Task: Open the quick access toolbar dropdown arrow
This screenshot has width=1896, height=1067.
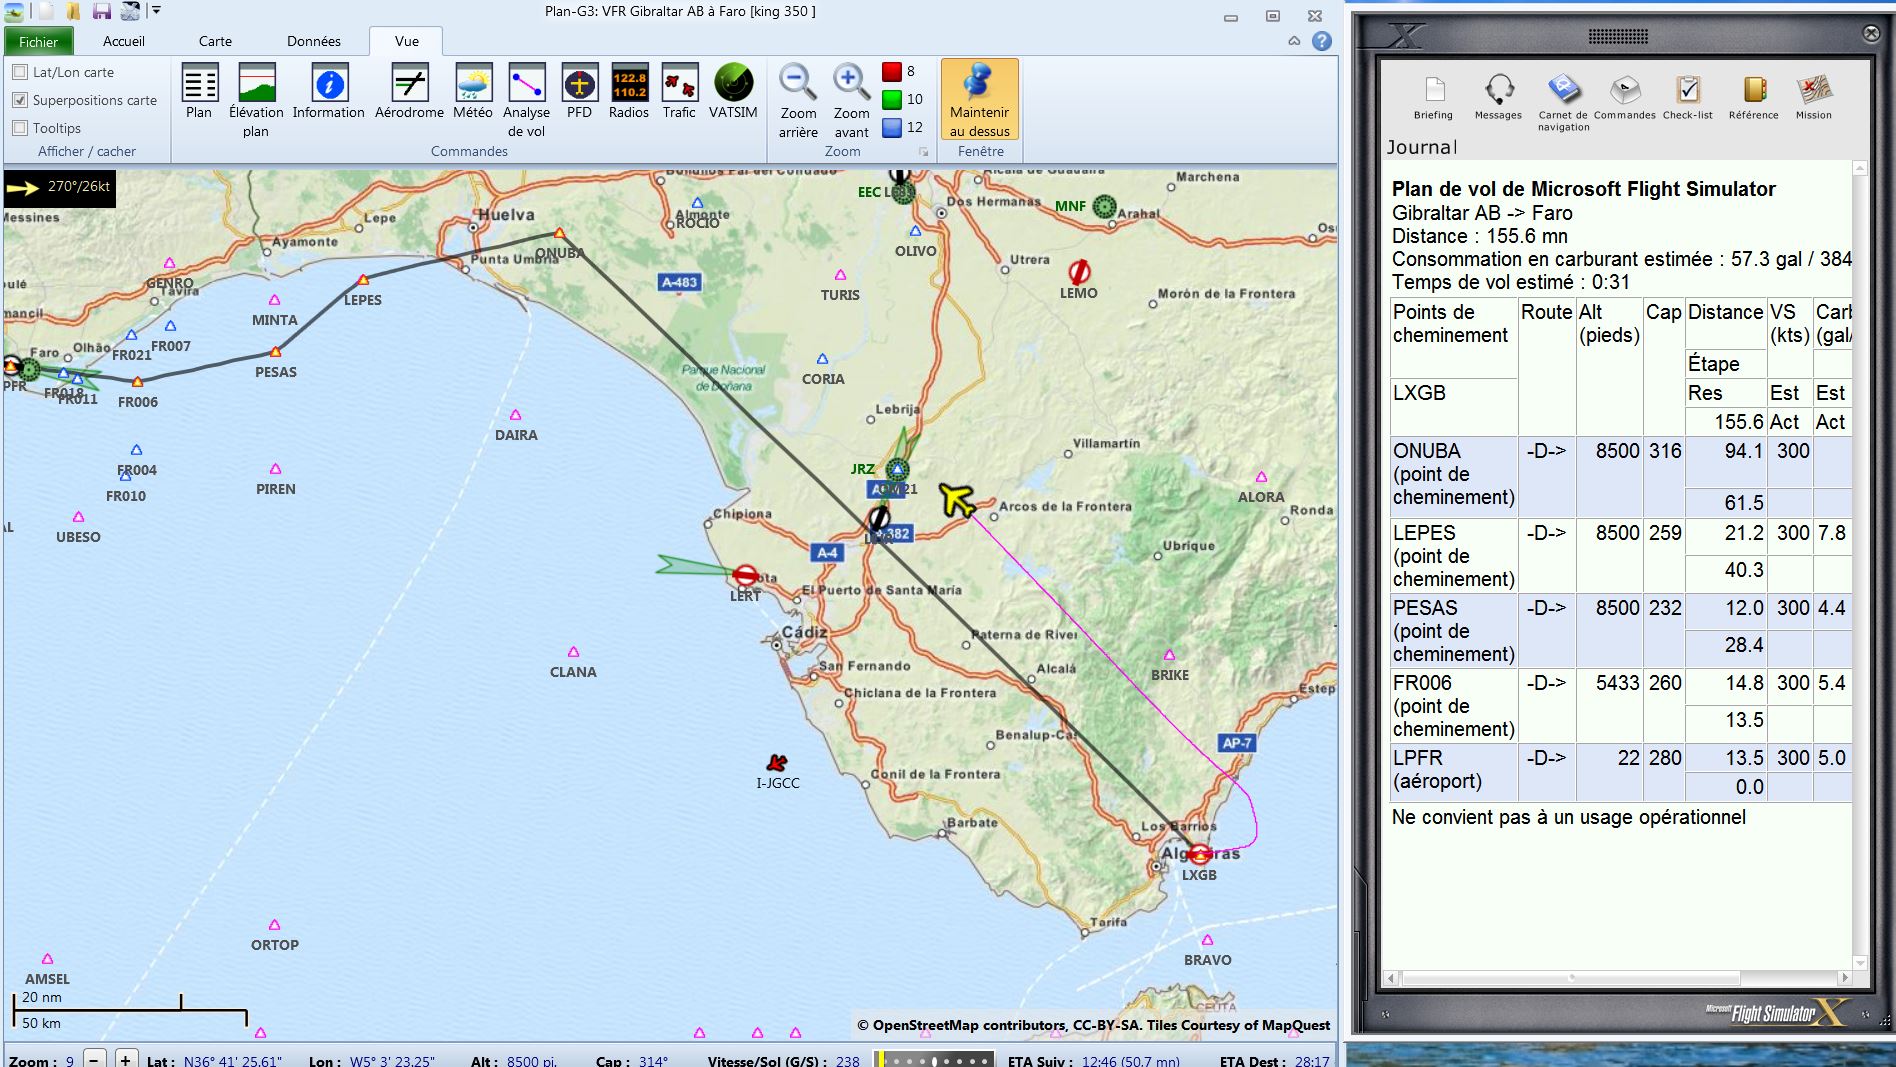Action: (x=157, y=11)
